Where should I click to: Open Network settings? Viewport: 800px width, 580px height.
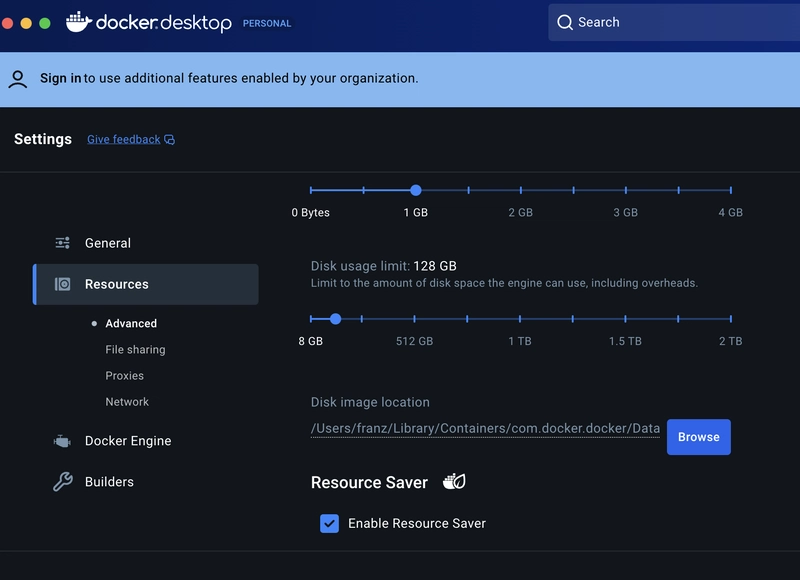127,401
